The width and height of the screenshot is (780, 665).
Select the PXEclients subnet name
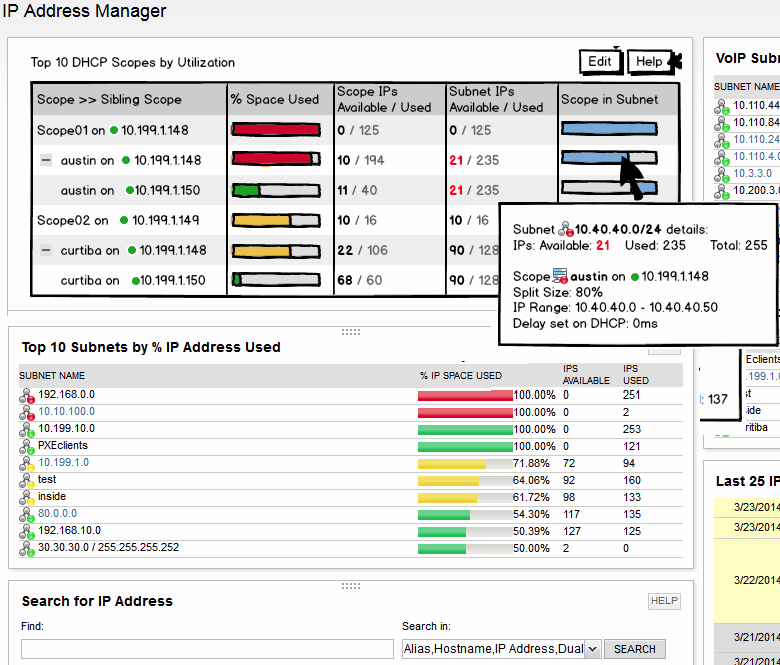click(63, 445)
